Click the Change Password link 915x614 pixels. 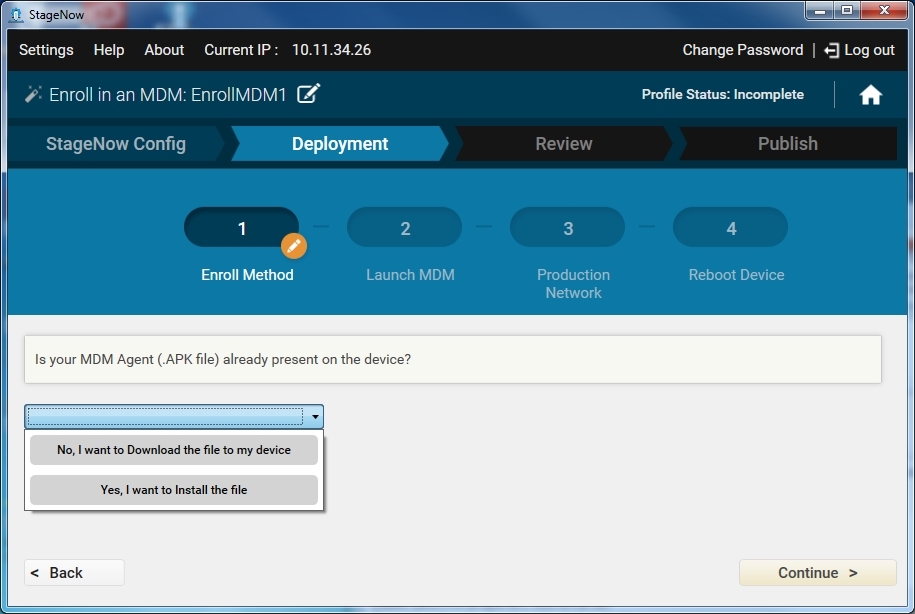tap(742, 50)
